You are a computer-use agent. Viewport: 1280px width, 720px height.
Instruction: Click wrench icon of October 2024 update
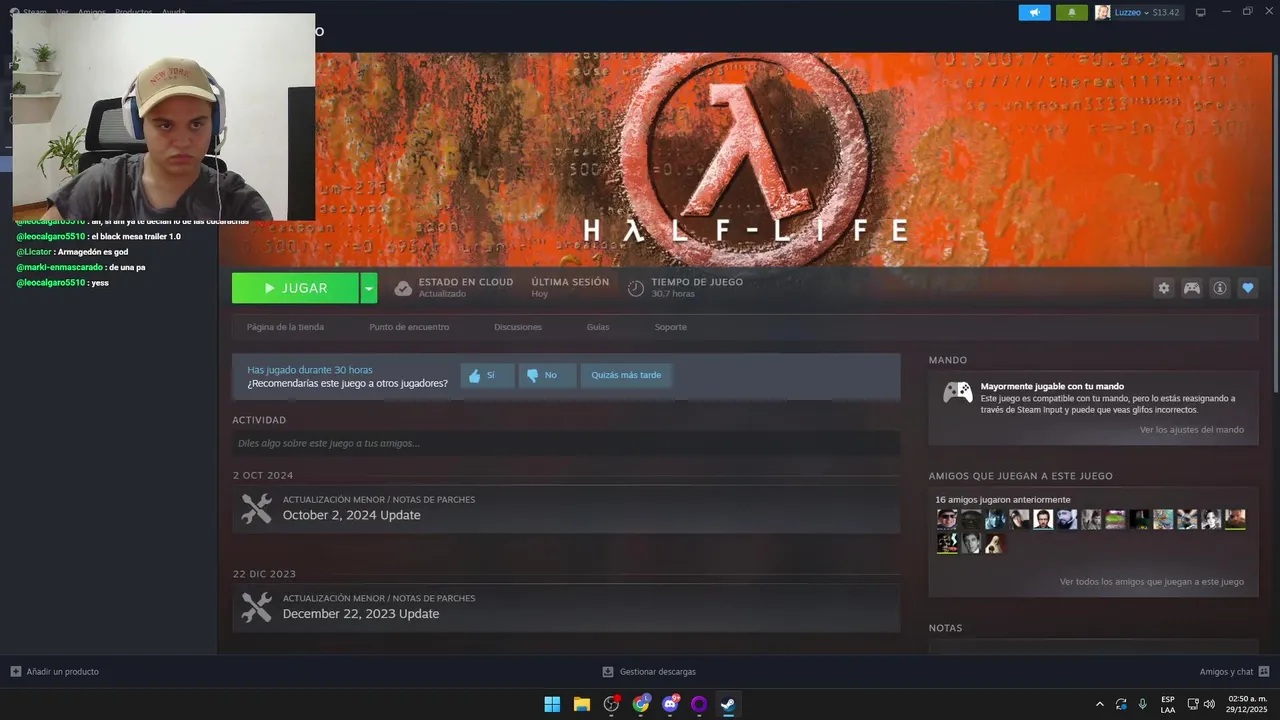257,508
